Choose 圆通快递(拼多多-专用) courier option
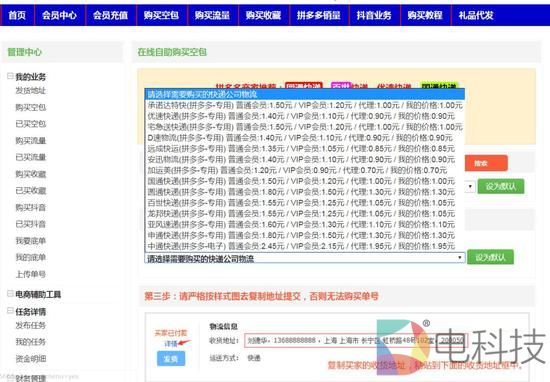Screen dimensions: 550x382 click(305, 192)
